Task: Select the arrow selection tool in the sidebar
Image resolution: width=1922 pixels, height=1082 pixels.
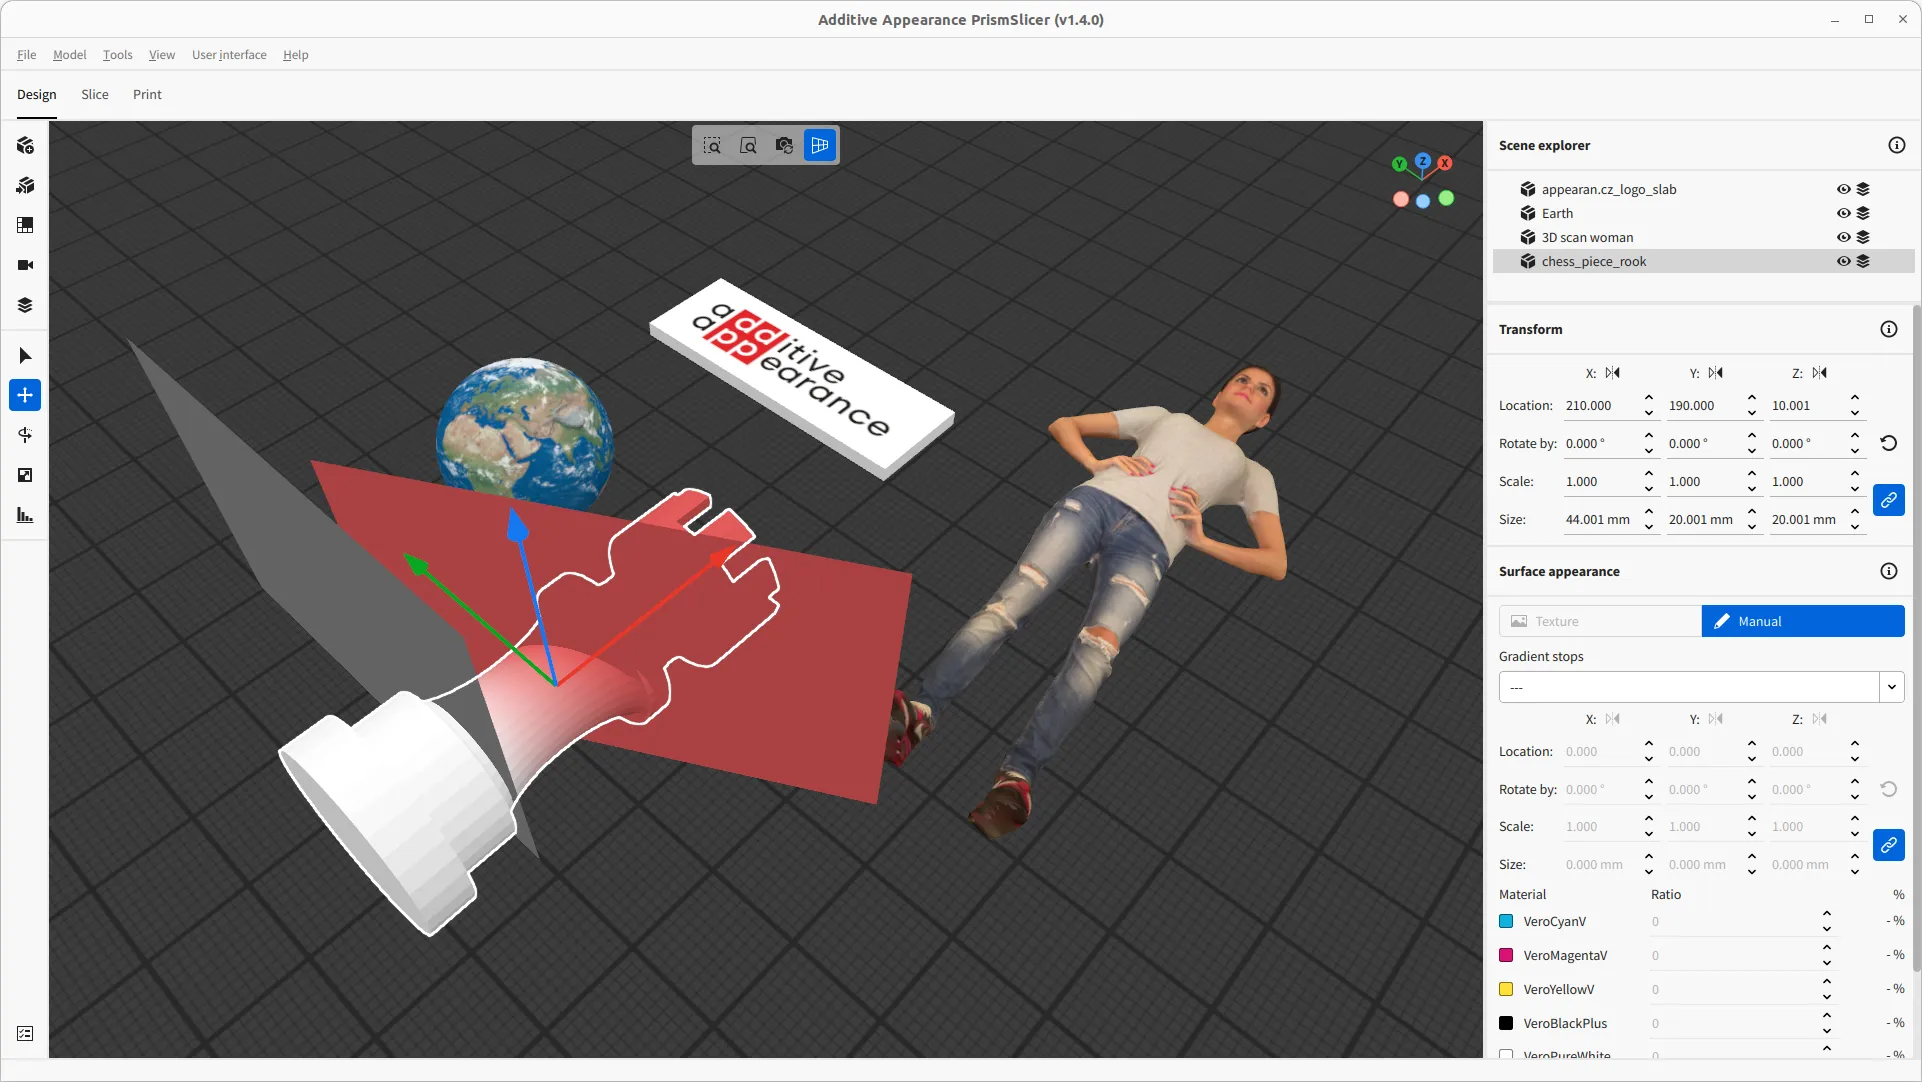Action: click(x=24, y=355)
